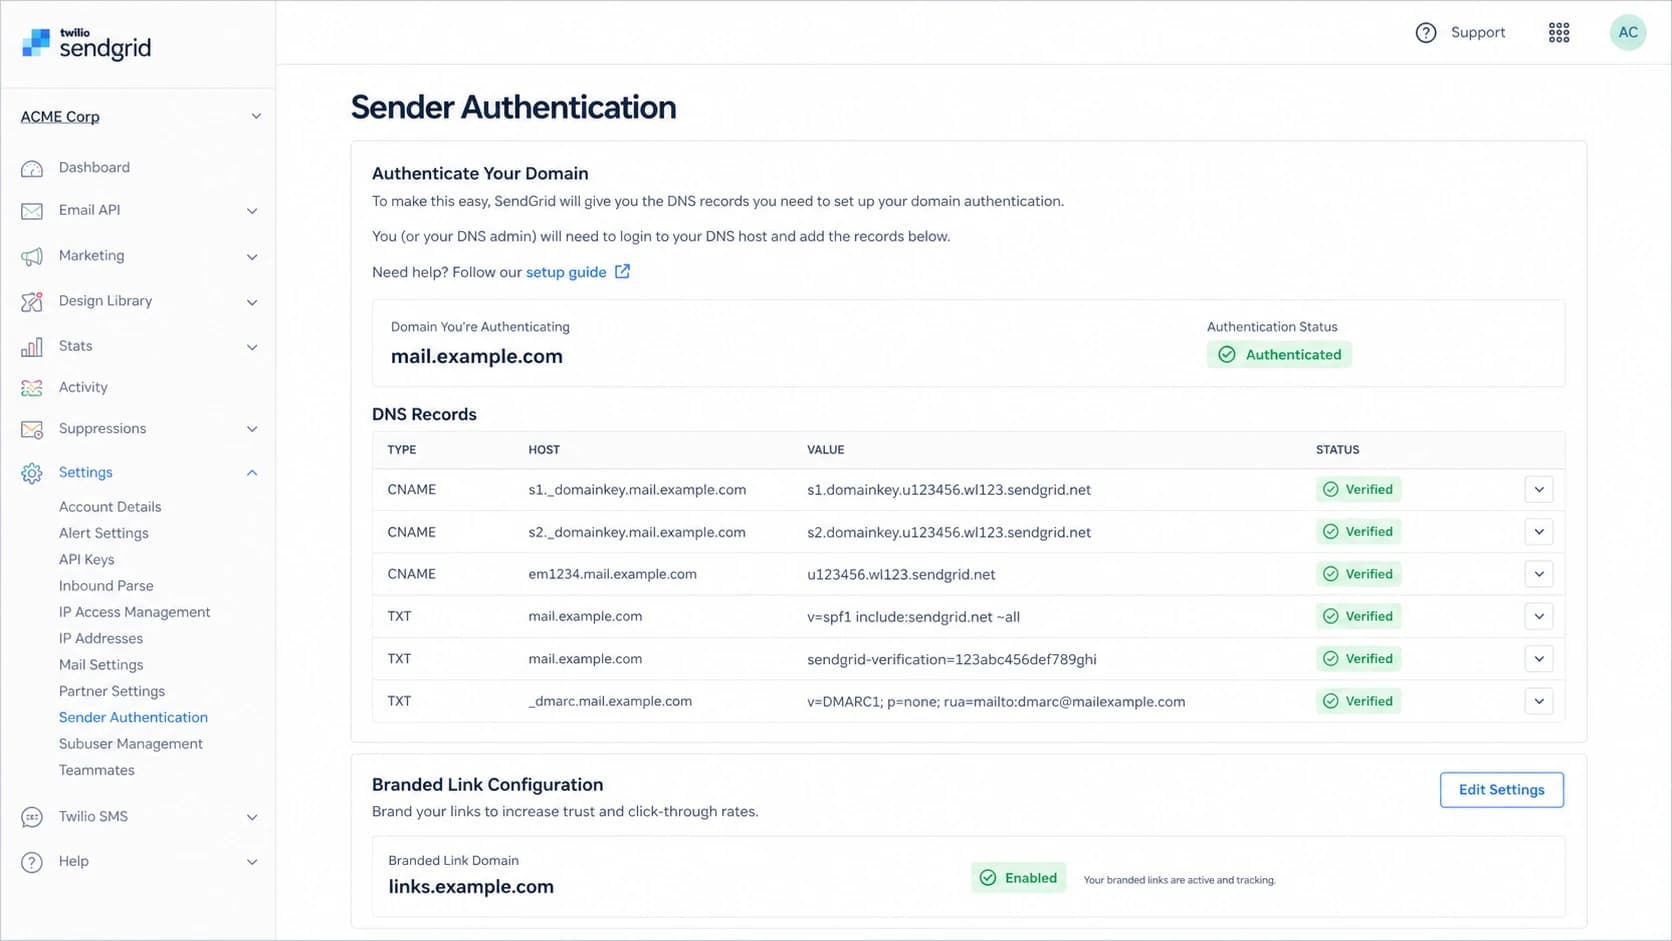Image resolution: width=1672 pixels, height=941 pixels.
Task: Expand the em1234.mail.example.com record row
Action: tap(1539, 574)
